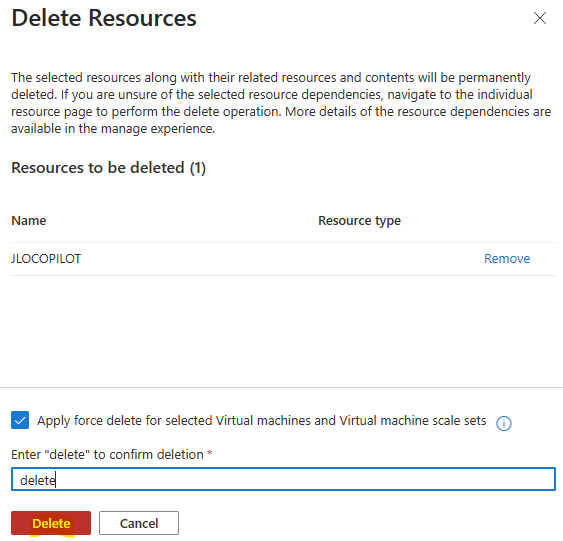Click the white checkmark inside the blue box

[20, 420]
